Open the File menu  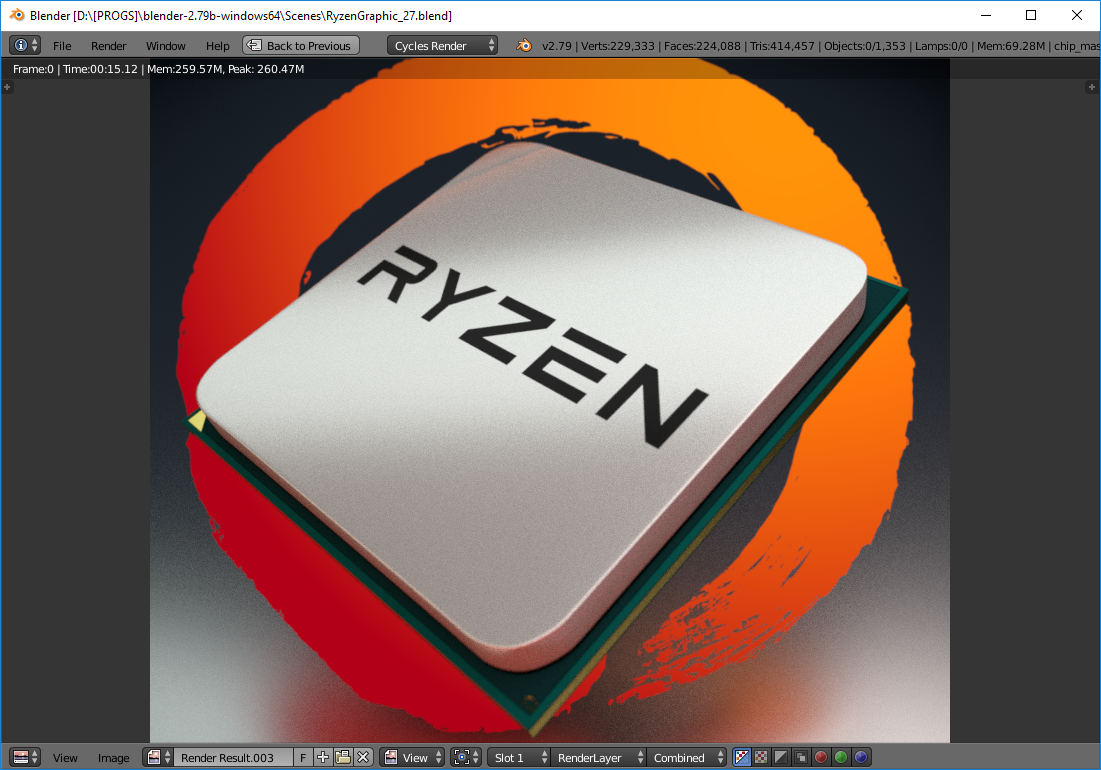(x=62, y=46)
